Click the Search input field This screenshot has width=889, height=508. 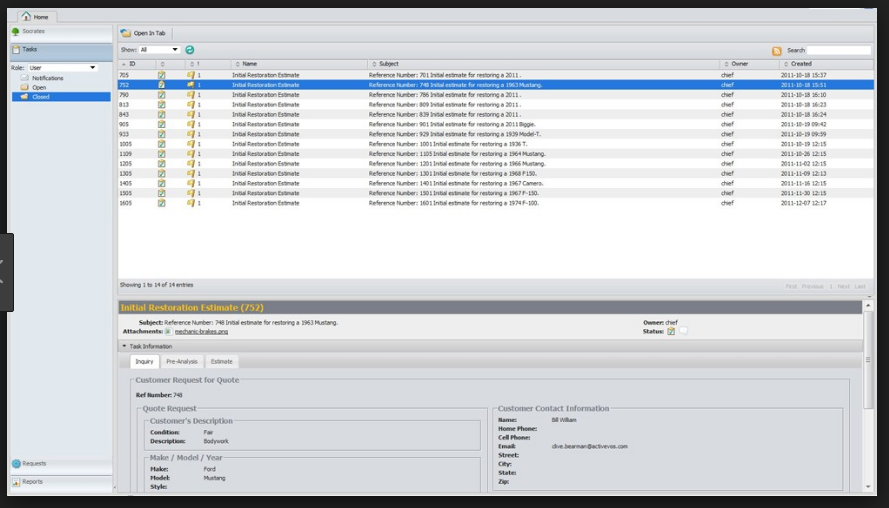pos(839,50)
